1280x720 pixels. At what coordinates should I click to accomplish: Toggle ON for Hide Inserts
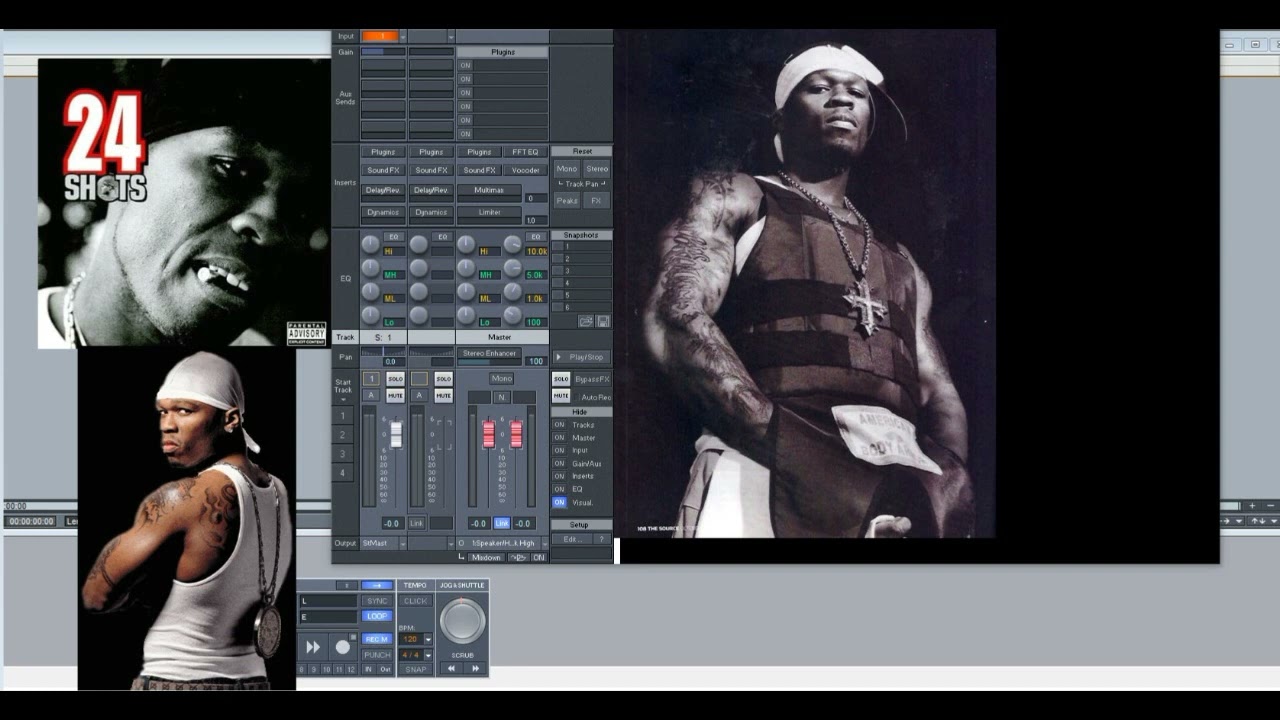559,476
